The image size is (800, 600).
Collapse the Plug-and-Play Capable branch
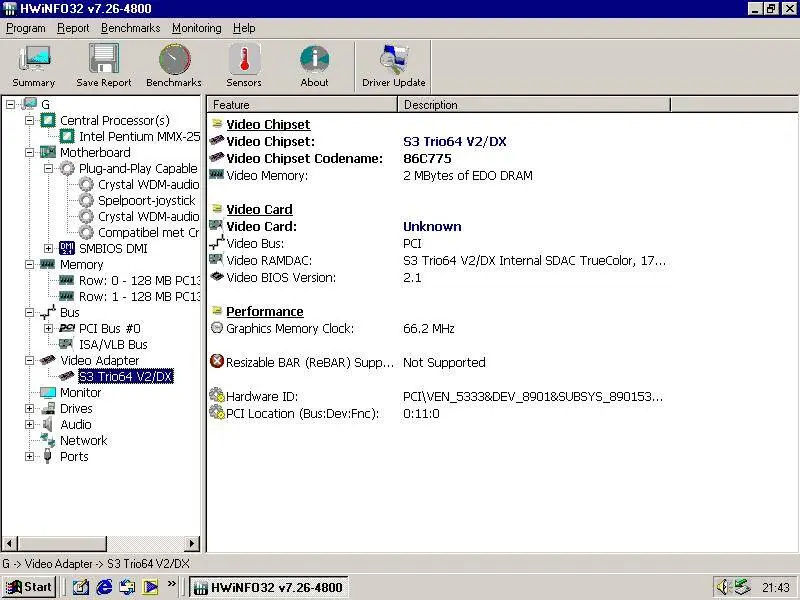pyautogui.click(x=48, y=168)
